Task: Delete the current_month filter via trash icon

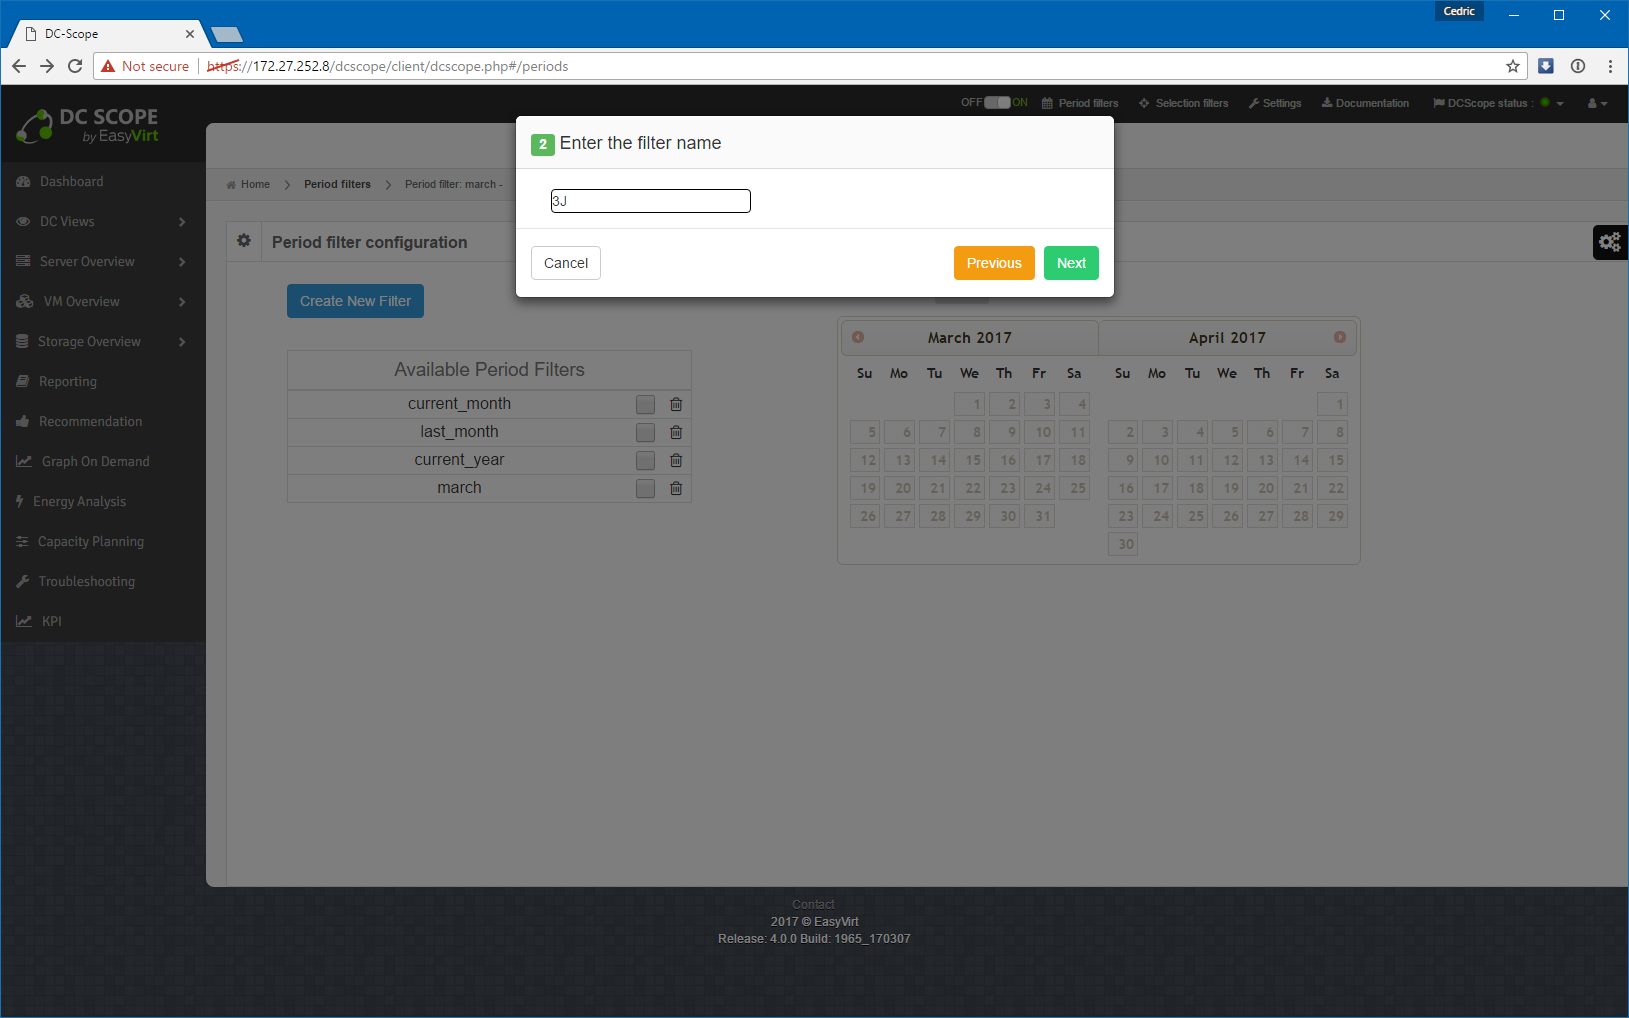Action: (x=676, y=404)
